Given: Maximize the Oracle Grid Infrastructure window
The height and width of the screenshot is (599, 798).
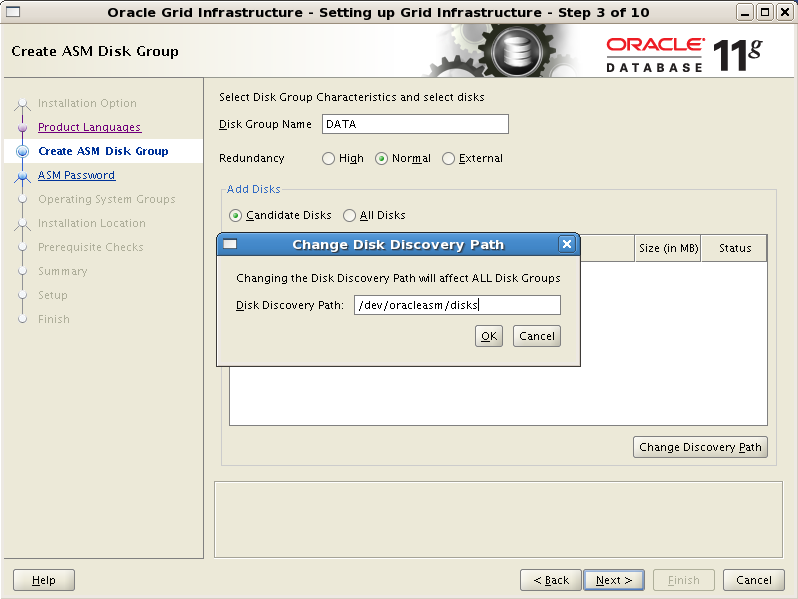Looking at the screenshot, I should coord(764,12).
